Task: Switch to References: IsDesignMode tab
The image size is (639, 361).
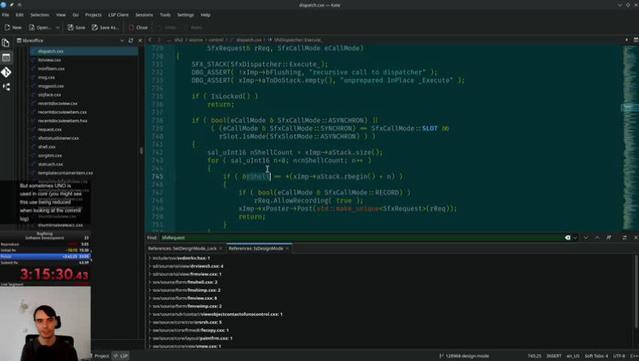Action: pyautogui.click(x=258, y=248)
